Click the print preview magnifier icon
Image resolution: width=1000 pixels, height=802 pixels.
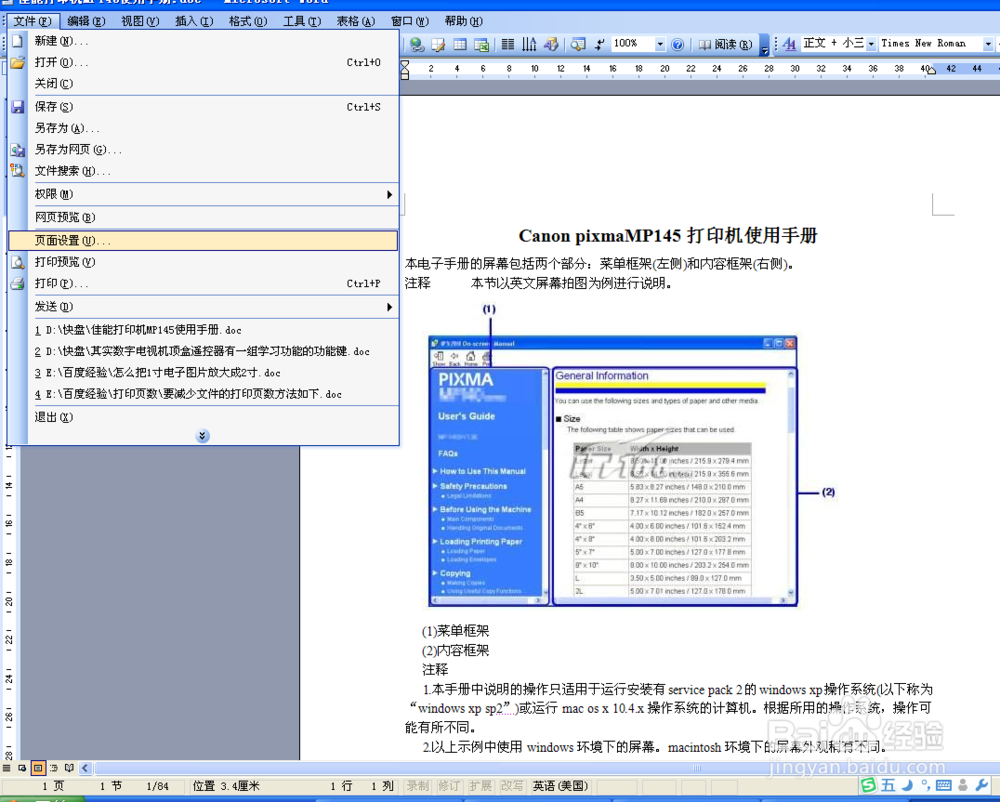[17, 262]
